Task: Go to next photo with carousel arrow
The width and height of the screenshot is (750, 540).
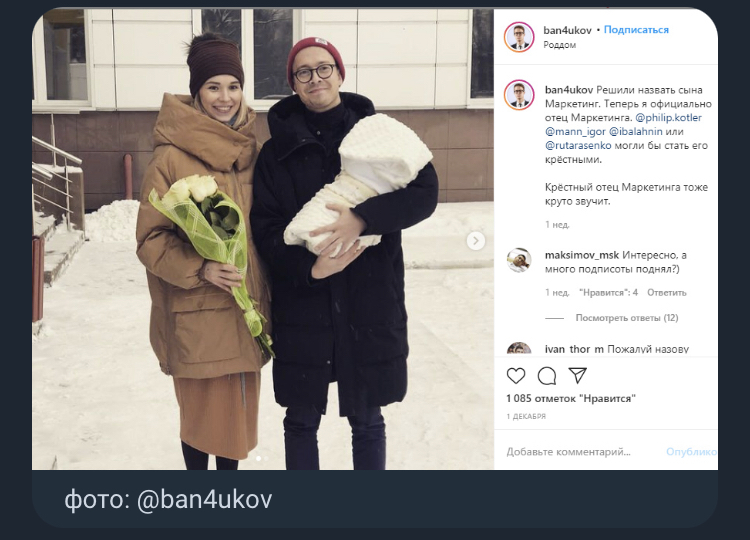Action: coord(475,241)
